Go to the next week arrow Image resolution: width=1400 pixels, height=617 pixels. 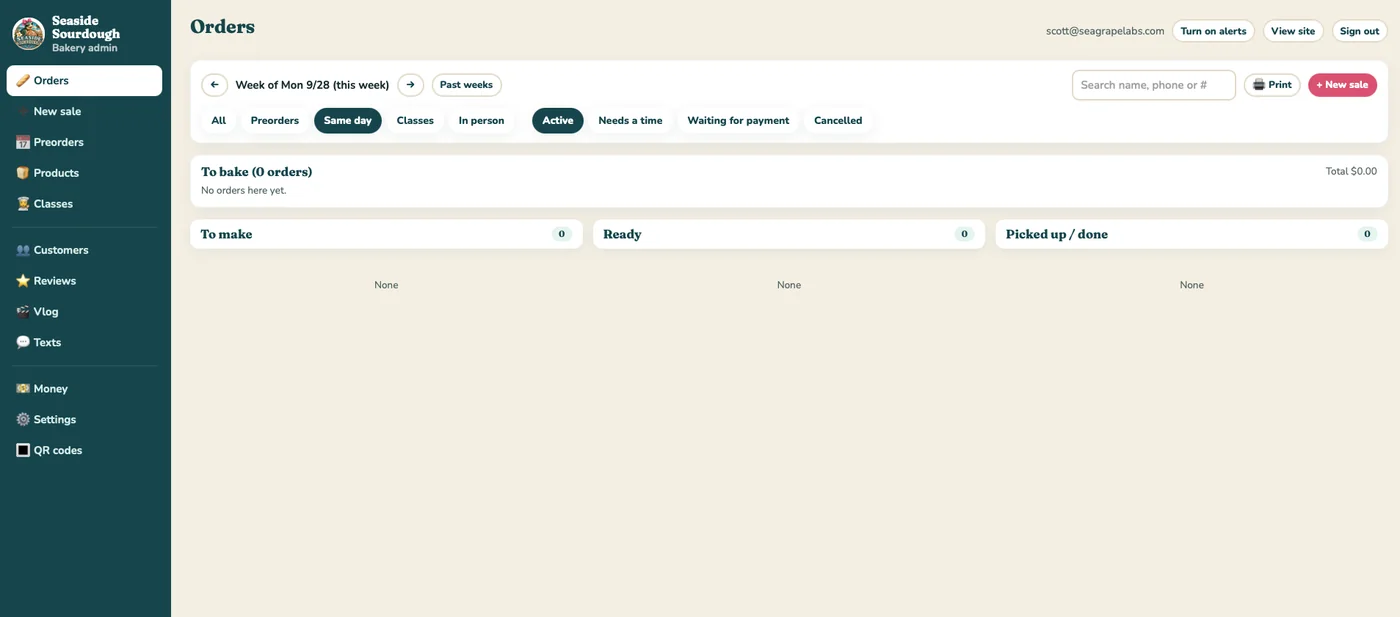coord(410,85)
